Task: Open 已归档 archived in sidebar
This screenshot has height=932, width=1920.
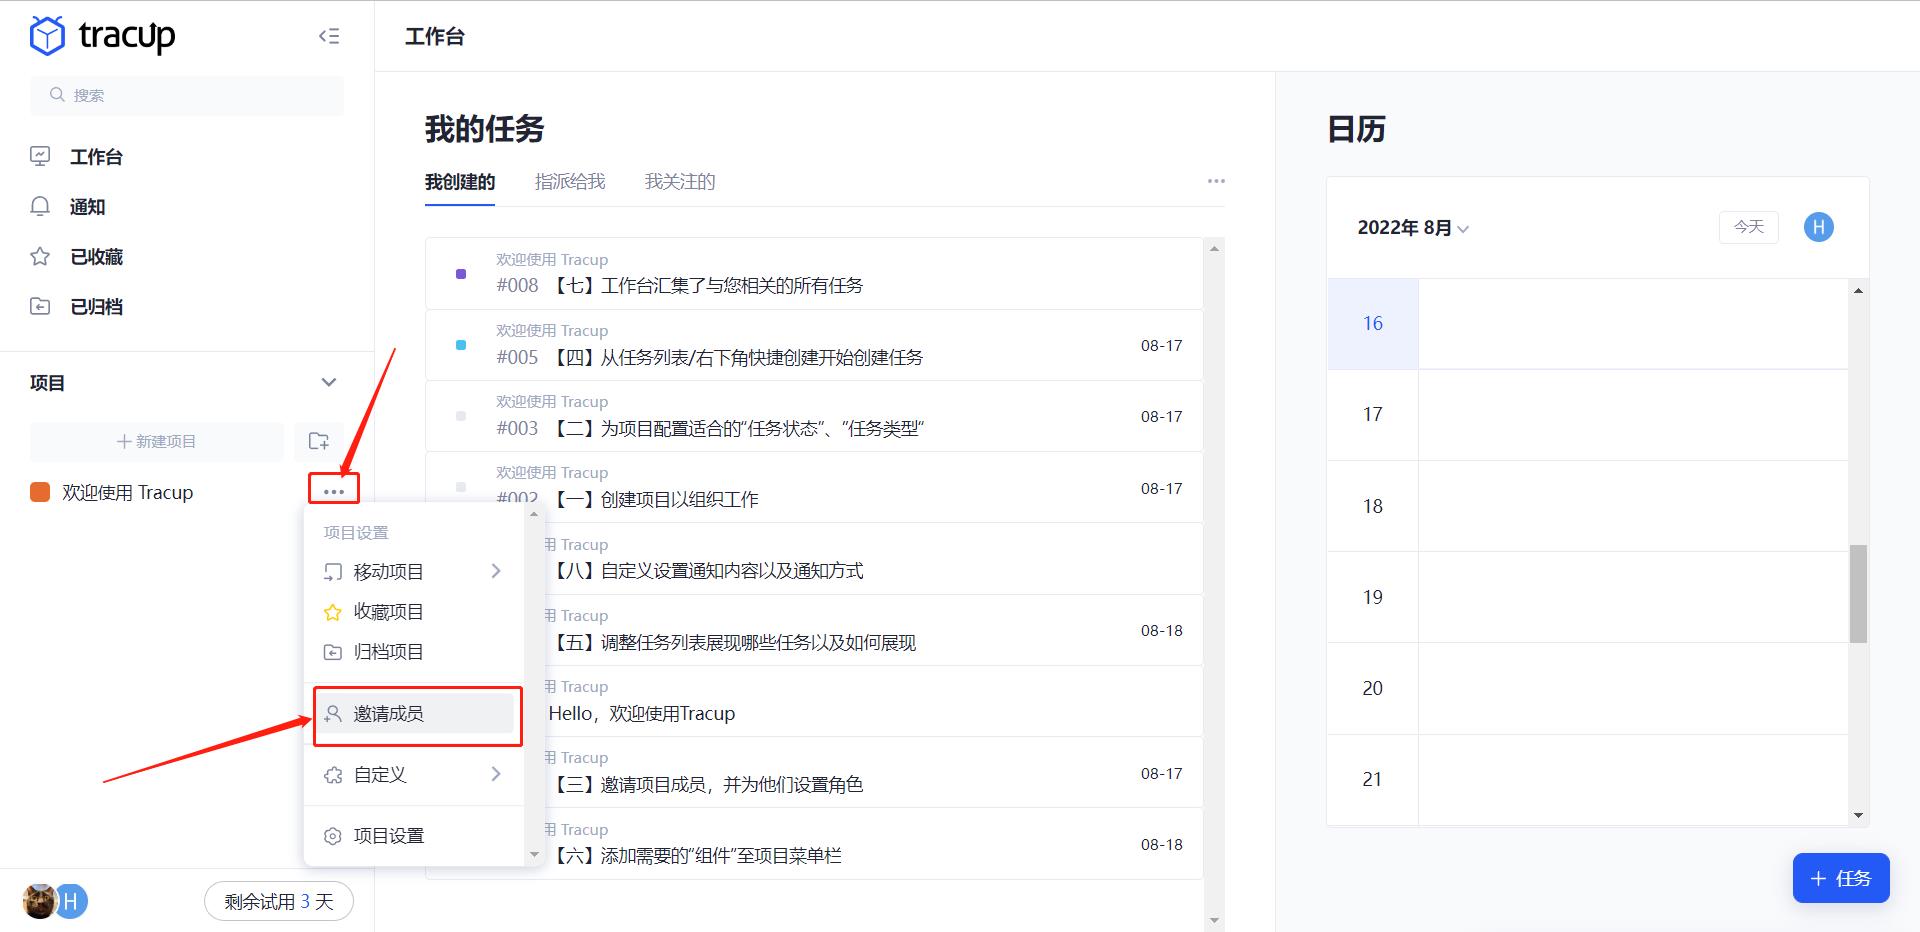Action: tap(96, 307)
